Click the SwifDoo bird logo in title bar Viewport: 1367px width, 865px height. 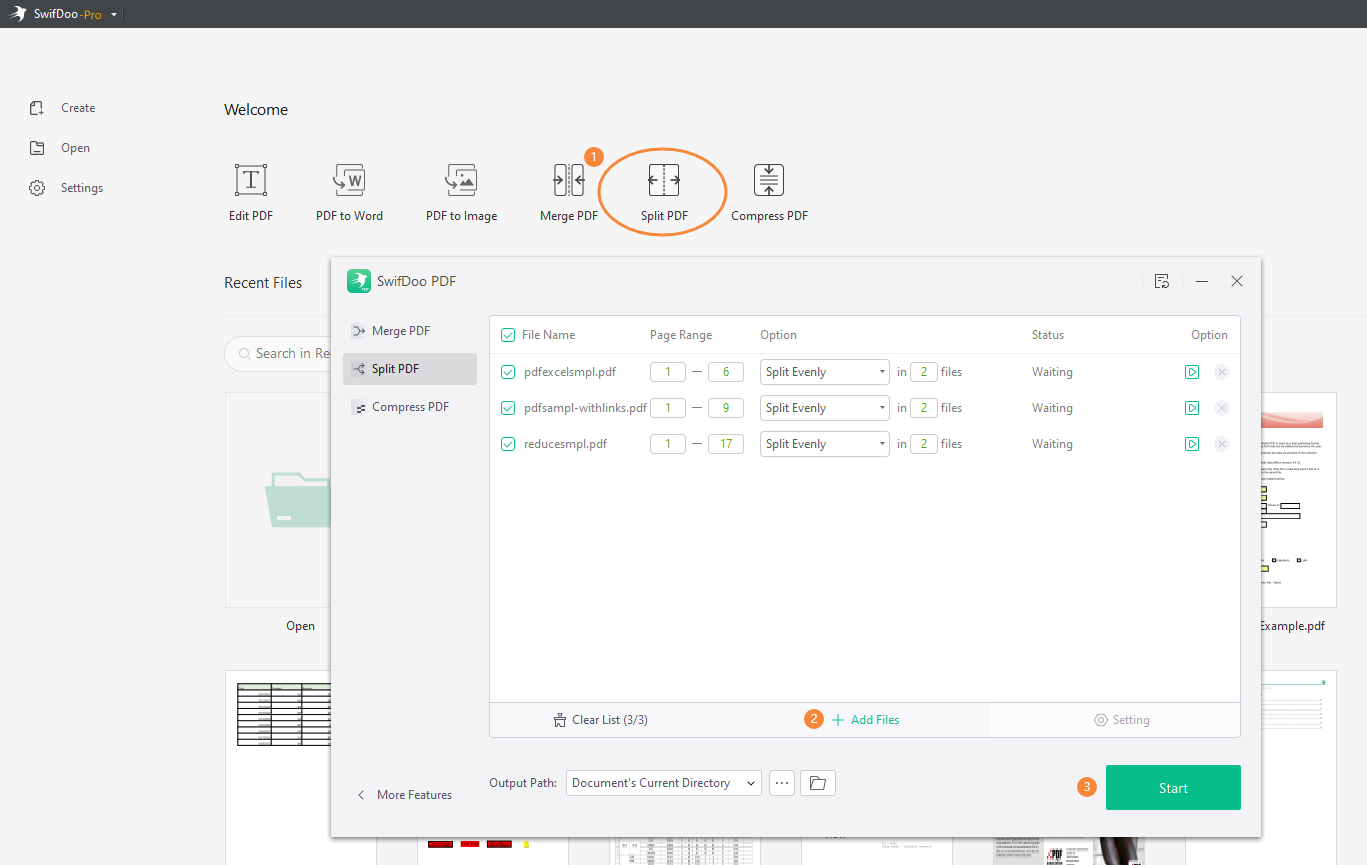[x=19, y=15]
